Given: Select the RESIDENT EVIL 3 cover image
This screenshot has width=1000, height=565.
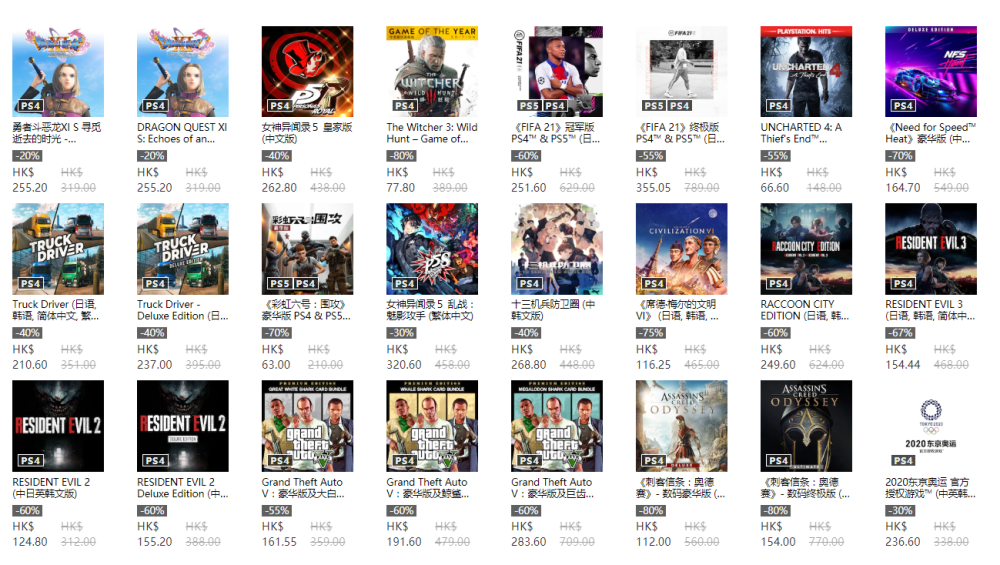Looking at the screenshot, I should tap(930, 249).
